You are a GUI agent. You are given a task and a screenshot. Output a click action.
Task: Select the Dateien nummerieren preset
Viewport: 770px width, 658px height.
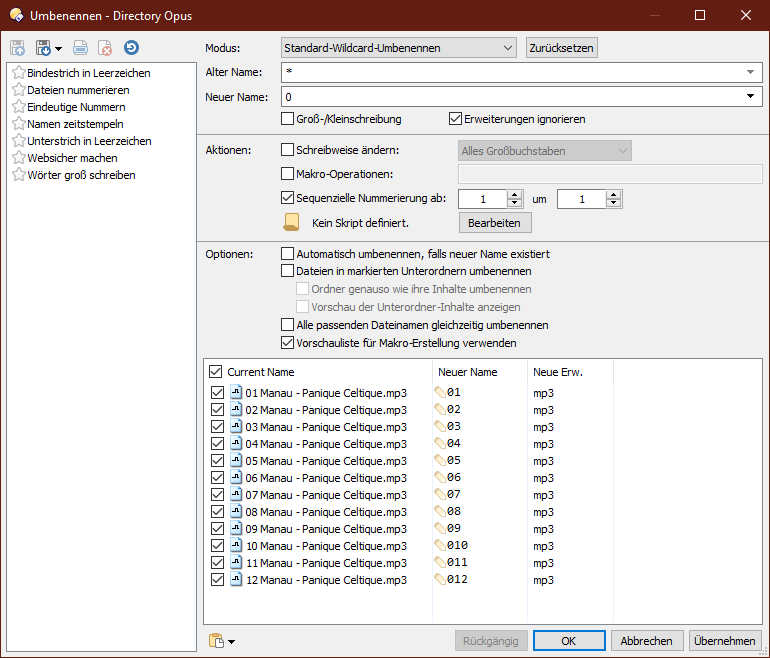(79, 90)
